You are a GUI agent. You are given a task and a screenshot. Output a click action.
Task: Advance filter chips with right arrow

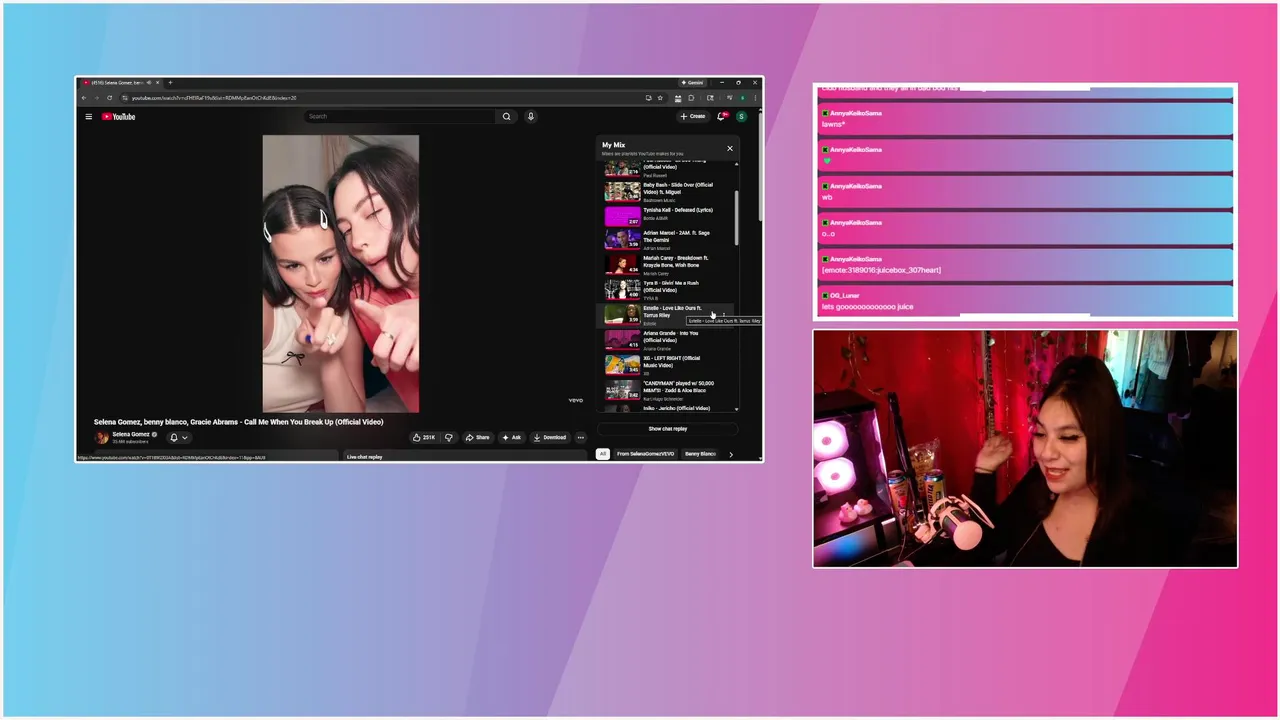click(731, 454)
